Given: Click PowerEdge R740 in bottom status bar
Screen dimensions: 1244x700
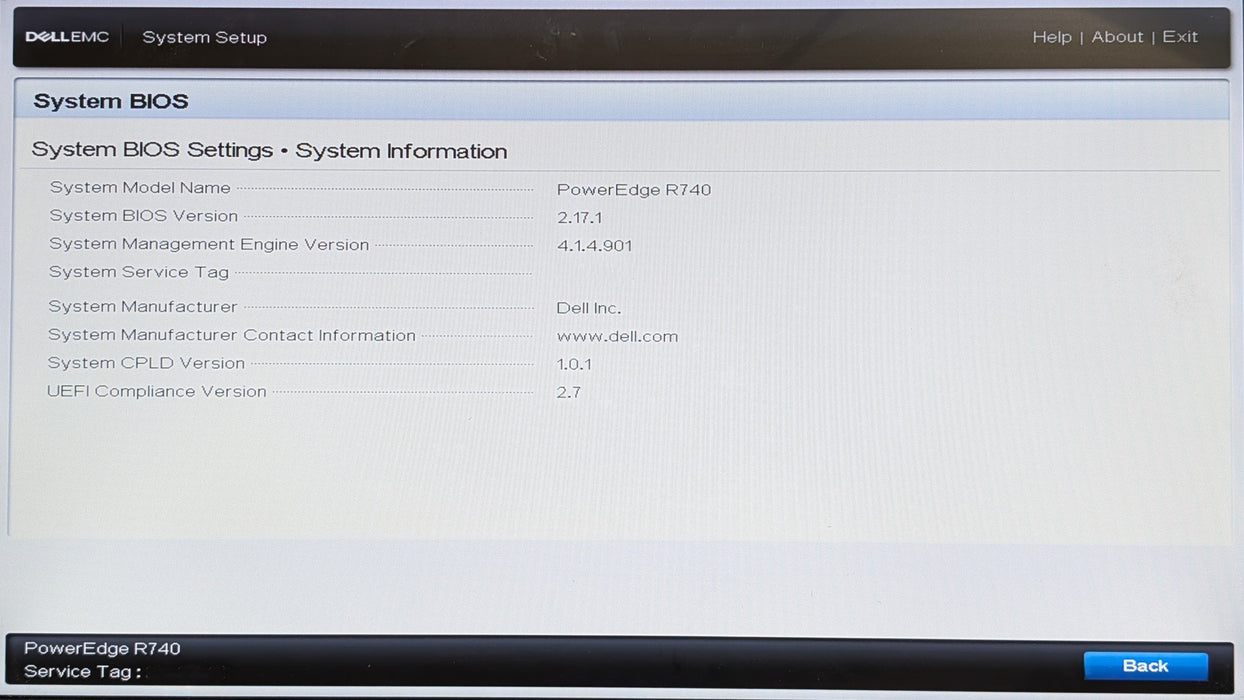Looking at the screenshot, I should (102, 649).
